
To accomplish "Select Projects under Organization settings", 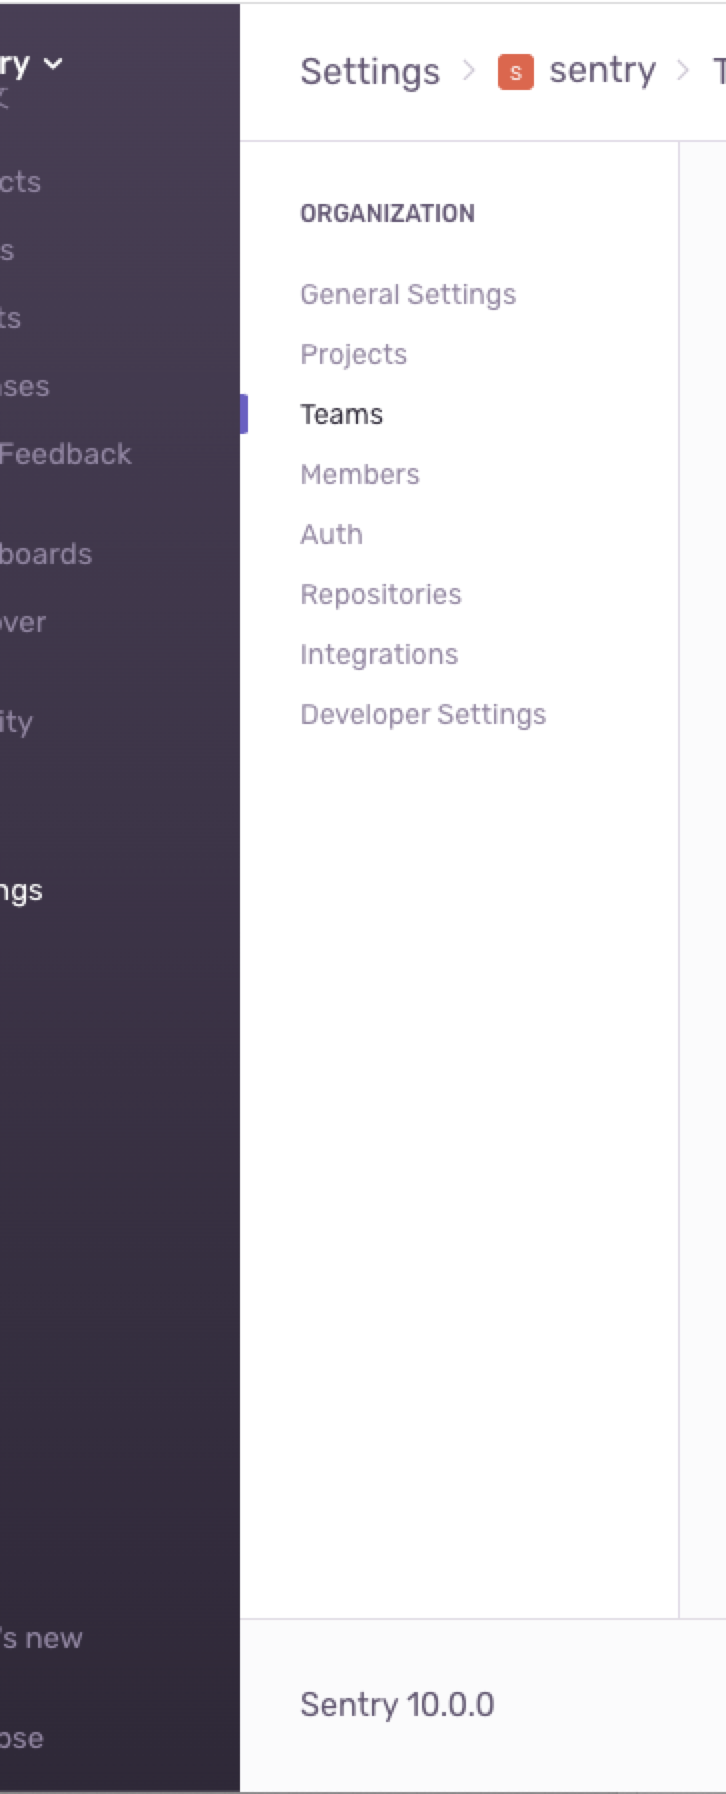I will click(354, 354).
